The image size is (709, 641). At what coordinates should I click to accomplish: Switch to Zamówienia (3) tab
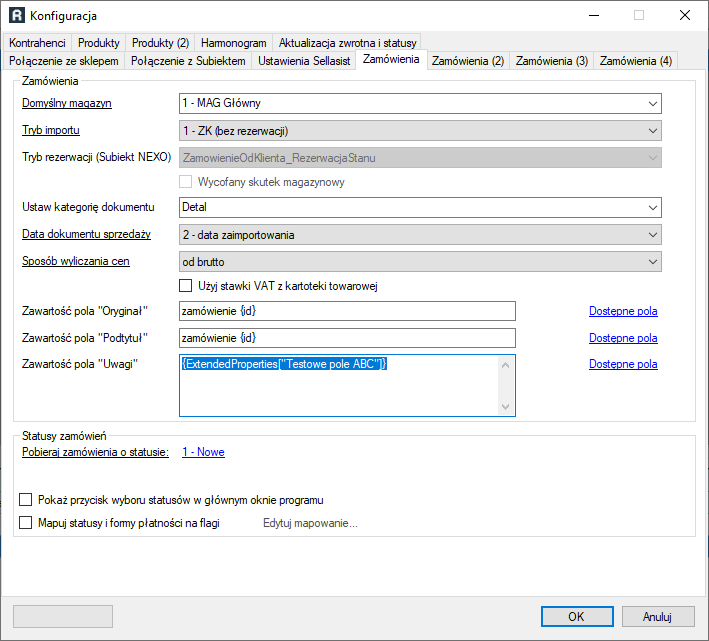point(552,61)
